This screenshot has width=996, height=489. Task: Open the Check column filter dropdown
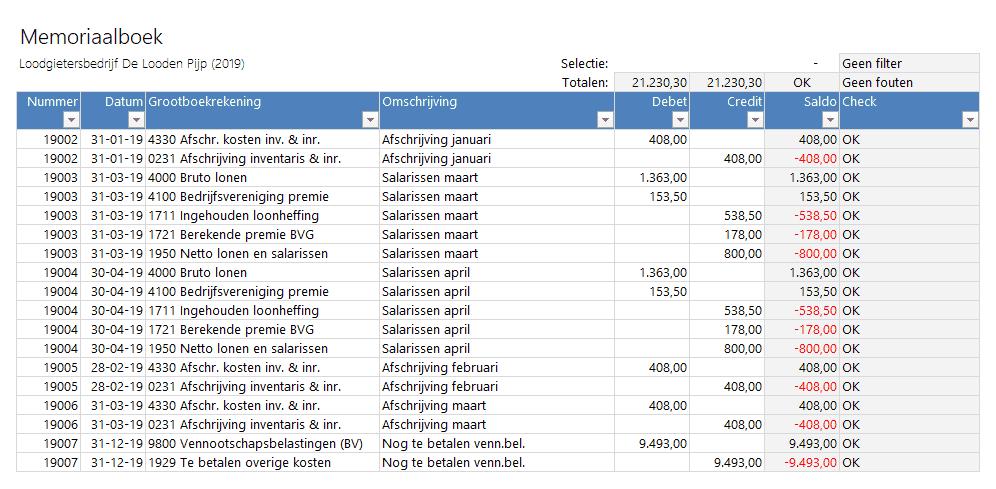969,120
